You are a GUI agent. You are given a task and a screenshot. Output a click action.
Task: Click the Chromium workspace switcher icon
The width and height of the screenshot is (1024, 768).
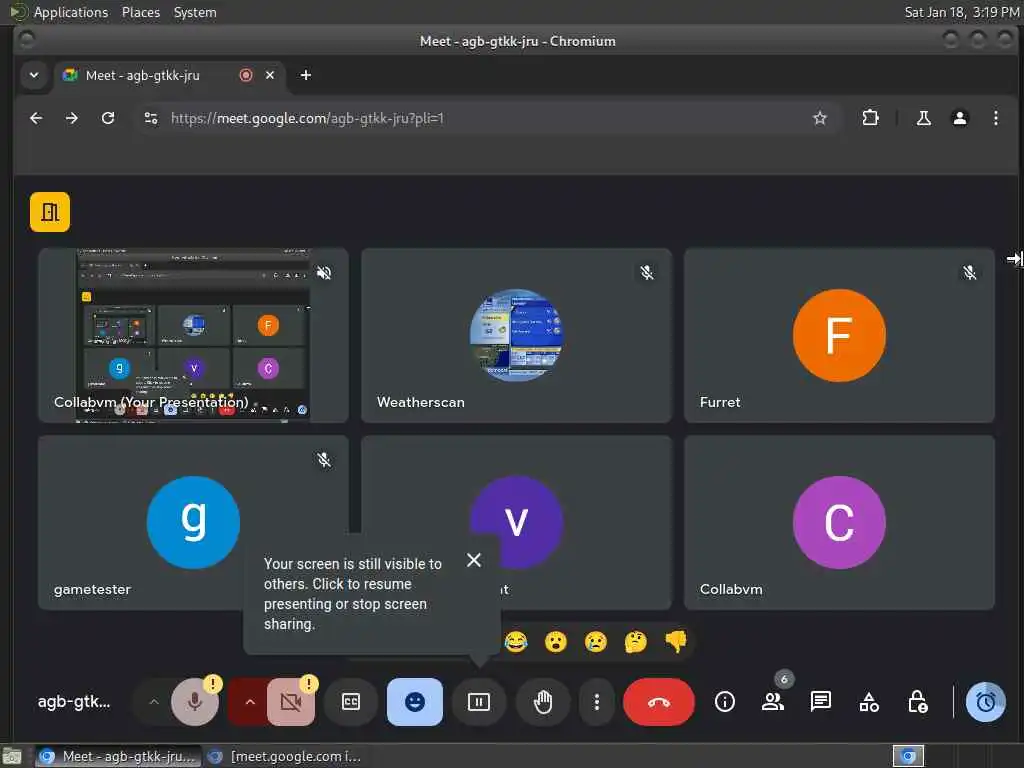point(908,756)
